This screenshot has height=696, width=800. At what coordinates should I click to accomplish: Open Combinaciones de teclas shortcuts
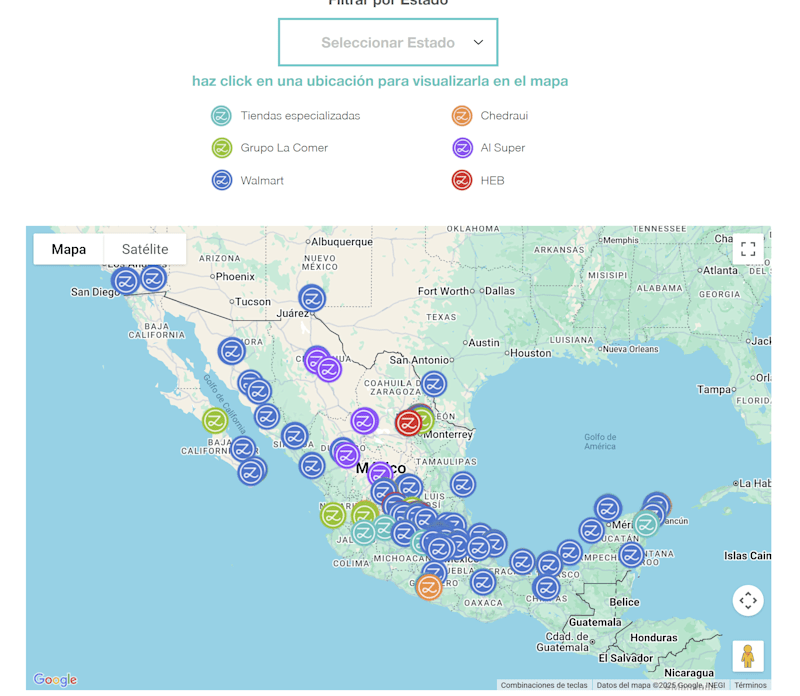coord(544,685)
